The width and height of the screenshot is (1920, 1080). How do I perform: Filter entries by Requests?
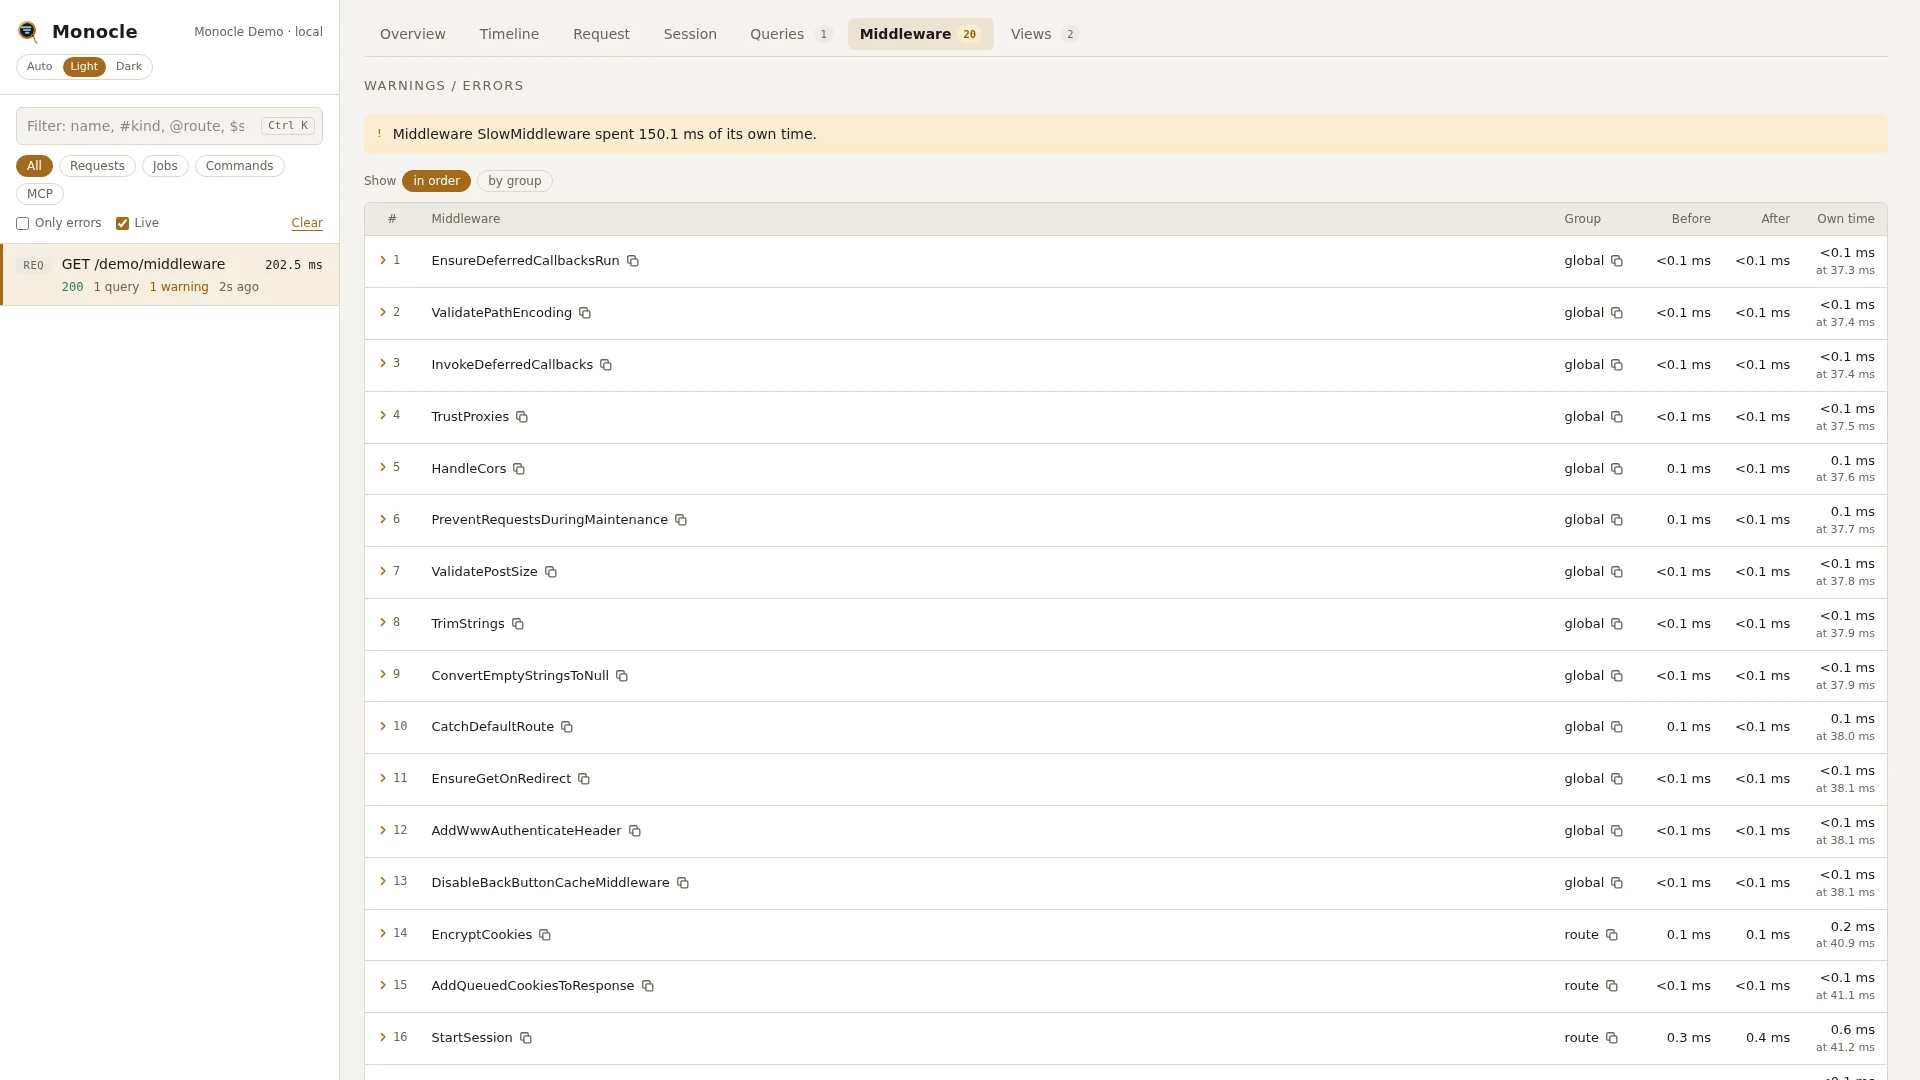[97, 166]
